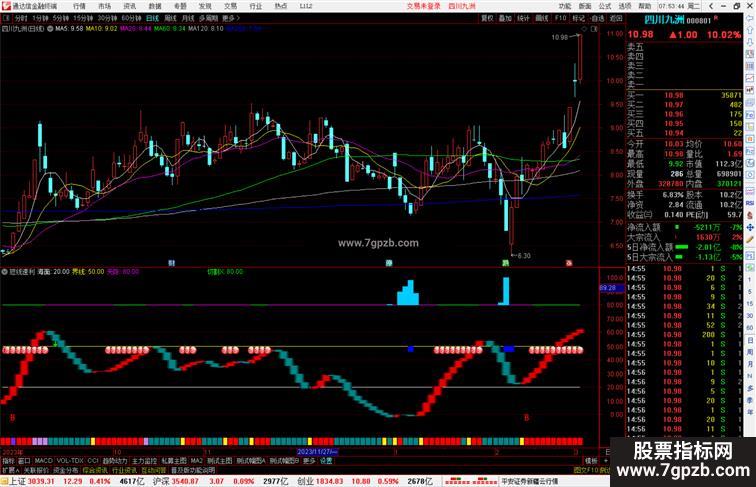Click 交易未登录 login link
Screen dimensions: 756x487
pyautogui.click(x=423, y=6)
